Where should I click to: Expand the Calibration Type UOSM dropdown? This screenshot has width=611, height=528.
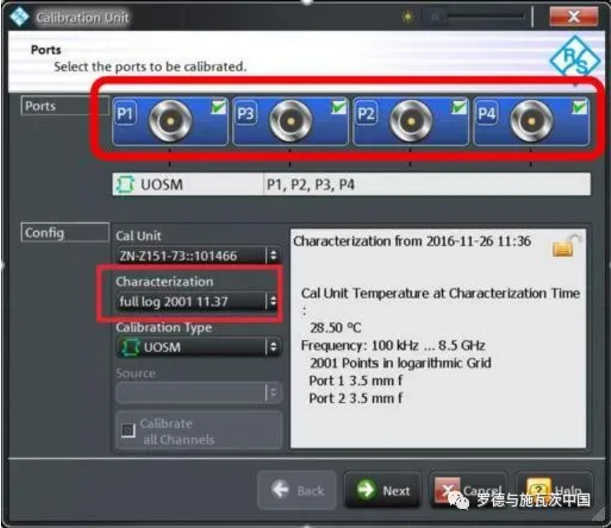pyautogui.click(x=198, y=347)
